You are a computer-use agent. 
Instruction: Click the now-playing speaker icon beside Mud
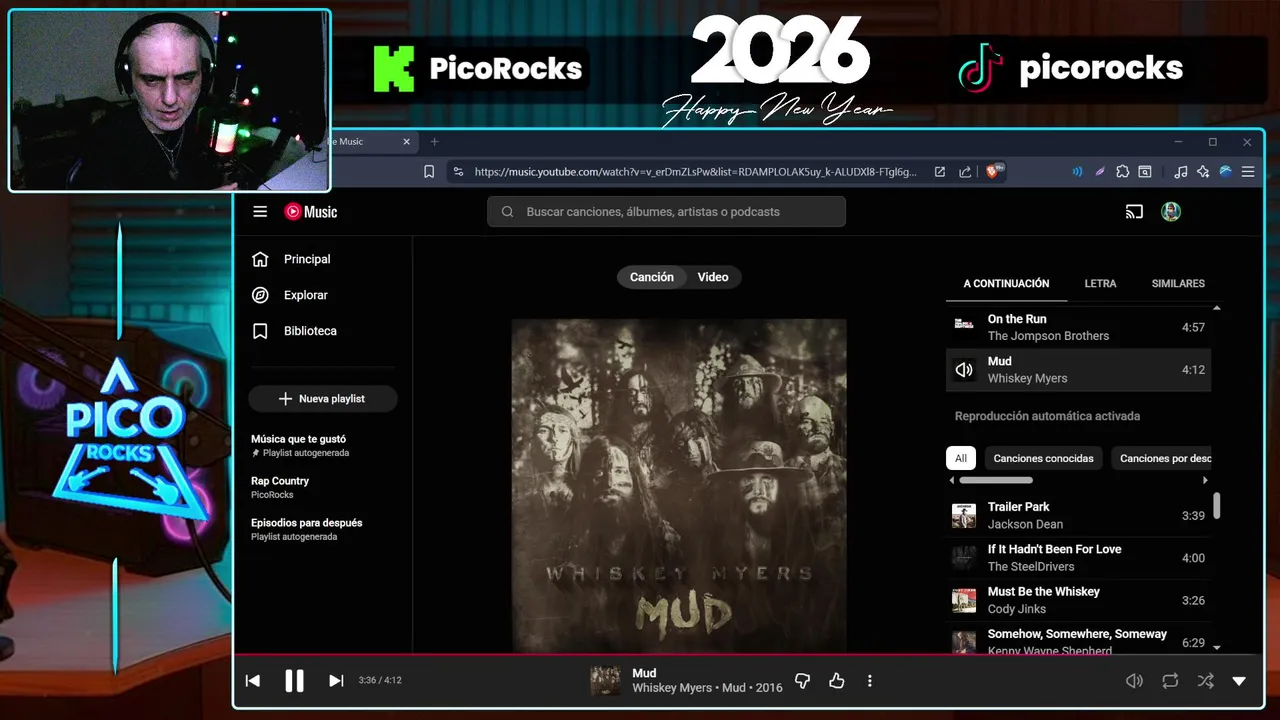(964, 370)
